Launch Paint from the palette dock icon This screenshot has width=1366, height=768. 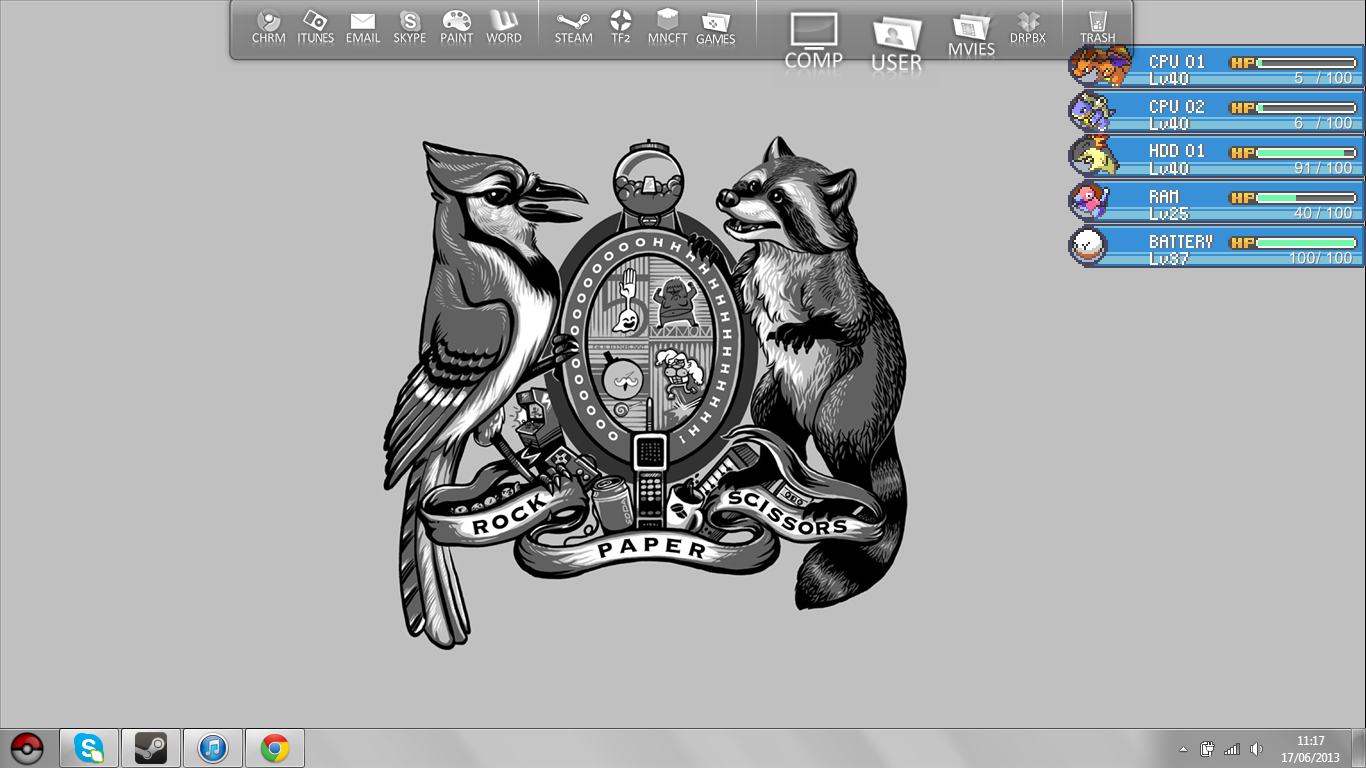click(x=457, y=27)
